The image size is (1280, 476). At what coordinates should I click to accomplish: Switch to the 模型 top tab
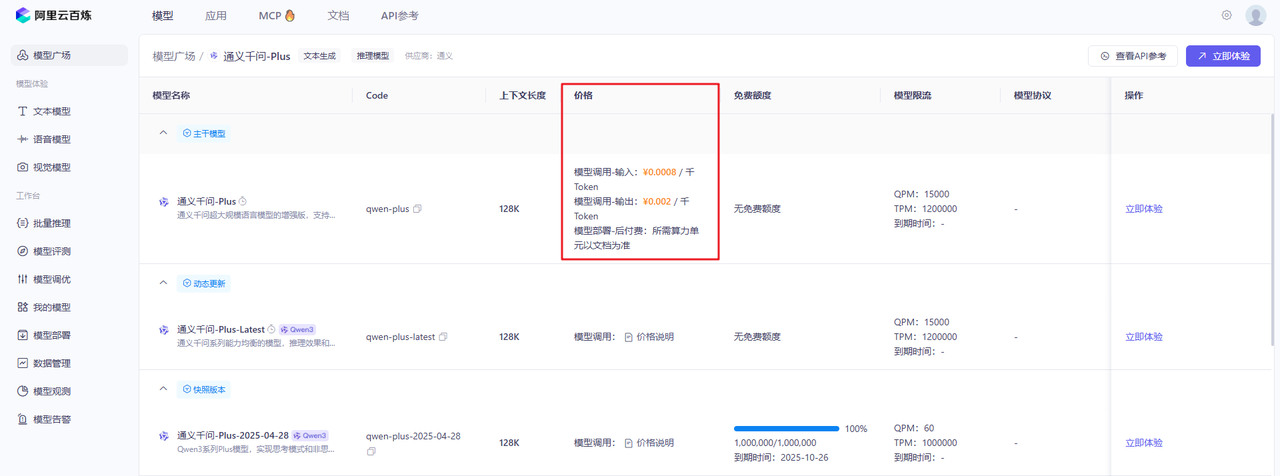click(x=162, y=15)
